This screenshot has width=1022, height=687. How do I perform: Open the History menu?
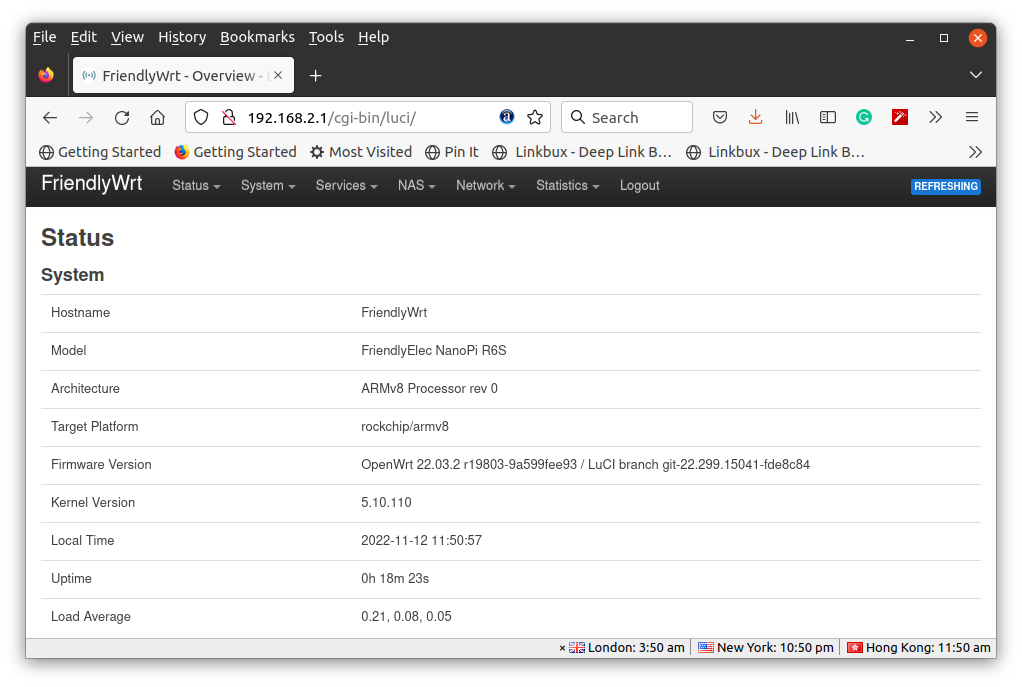[182, 37]
